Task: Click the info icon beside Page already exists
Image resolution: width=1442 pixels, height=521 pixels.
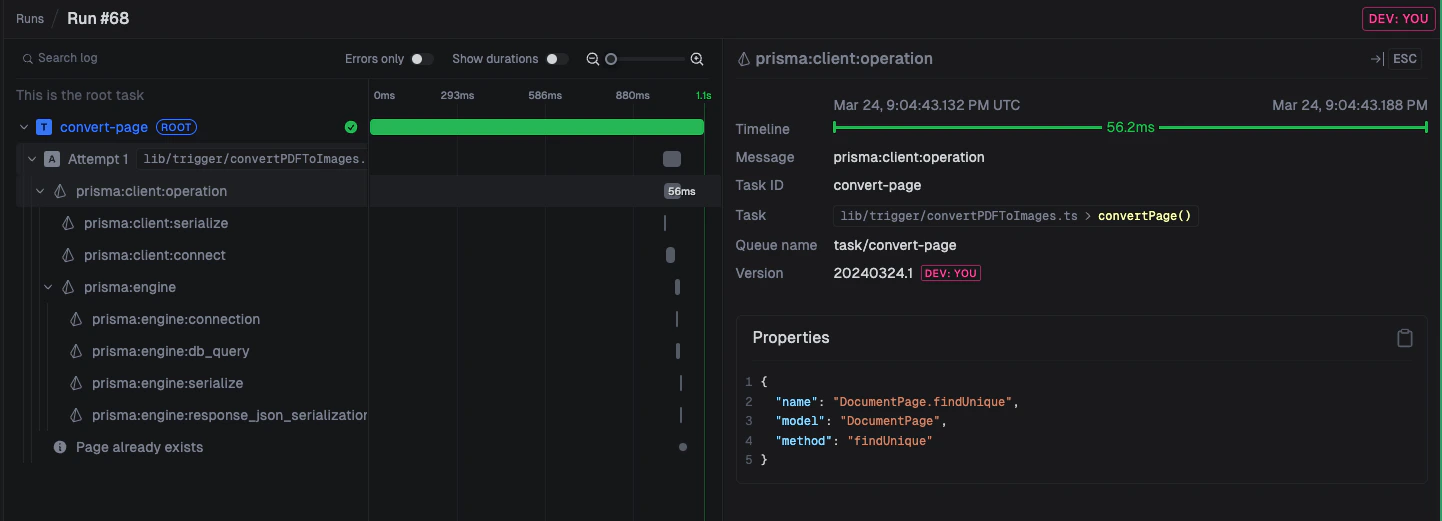Action: (60, 447)
